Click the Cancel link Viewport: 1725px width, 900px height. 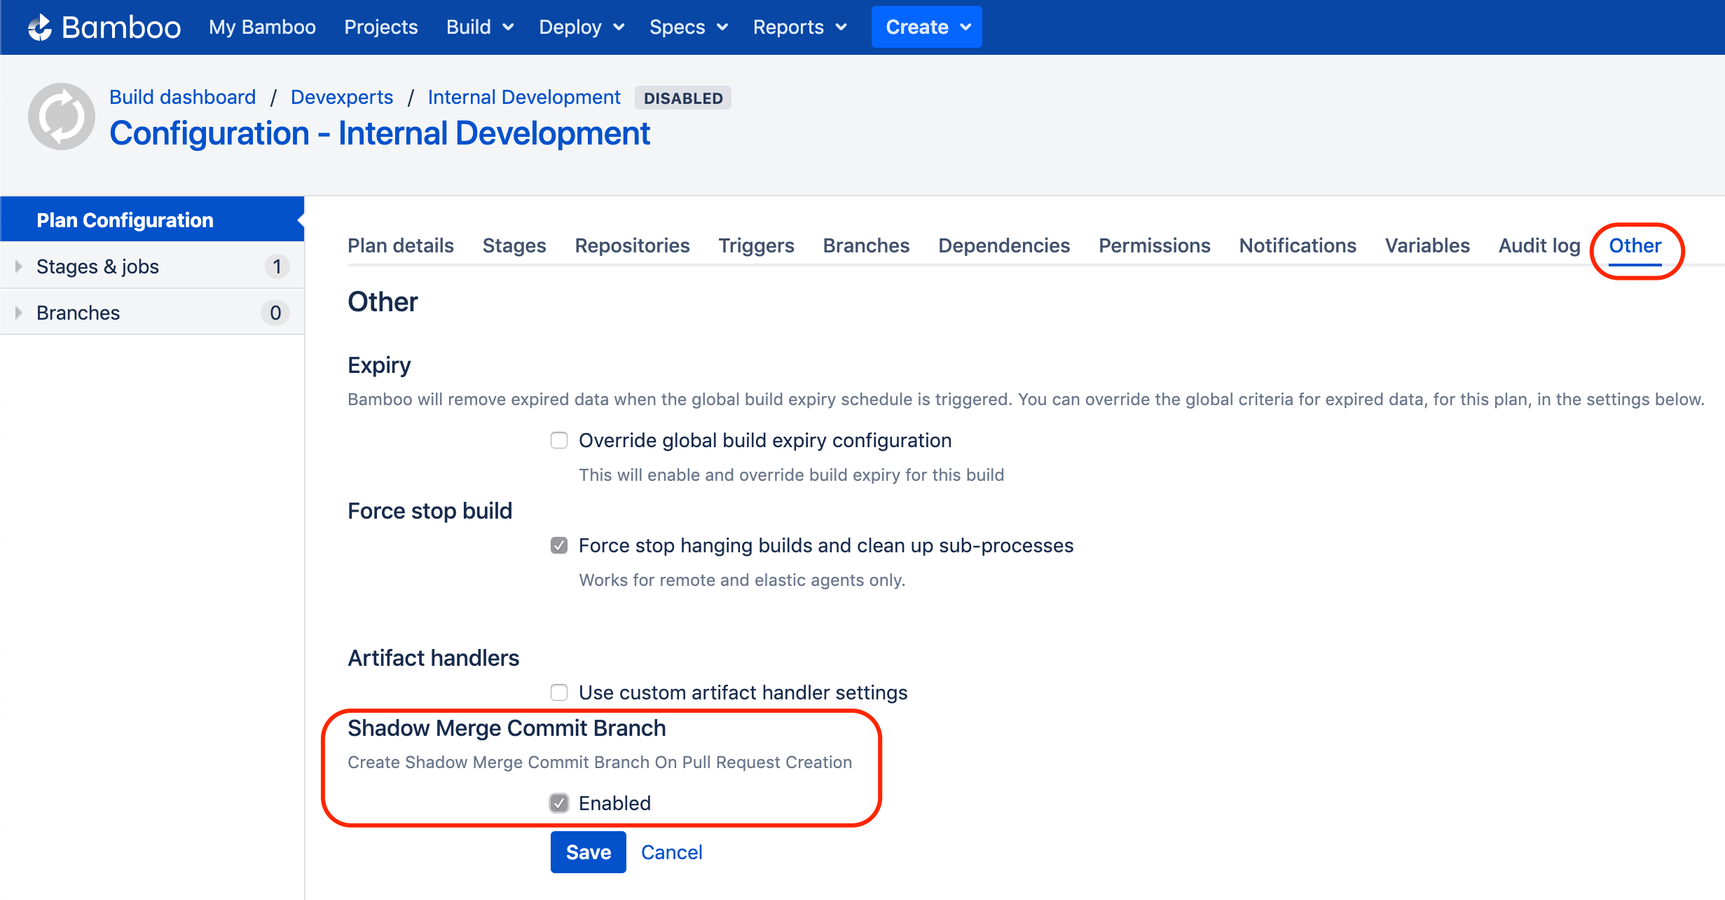671,852
